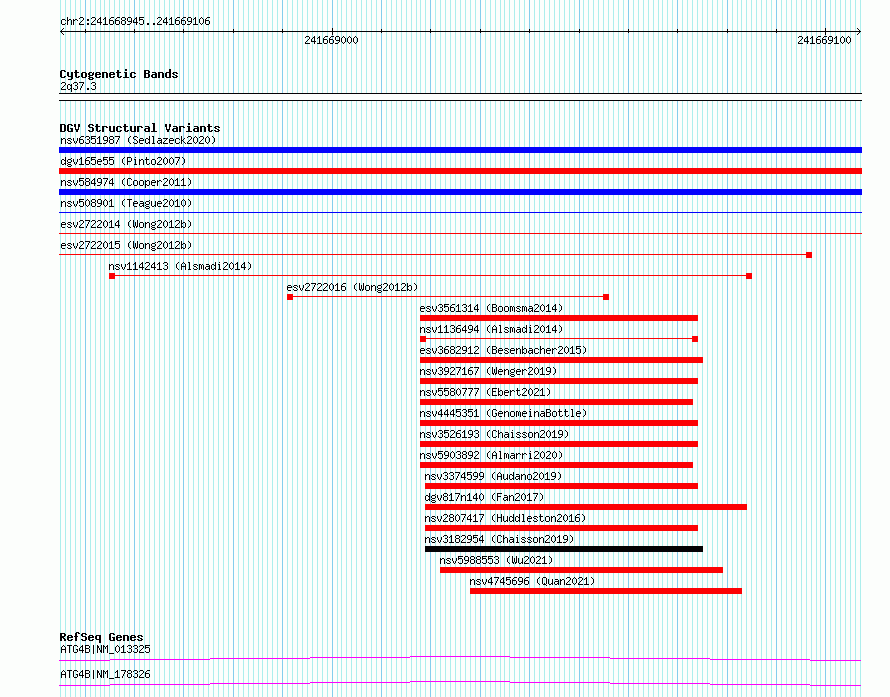The height and width of the screenshot is (697, 890).
Task: Select the nsv5580777 red variant bar
Action: (x=556, y=402)
